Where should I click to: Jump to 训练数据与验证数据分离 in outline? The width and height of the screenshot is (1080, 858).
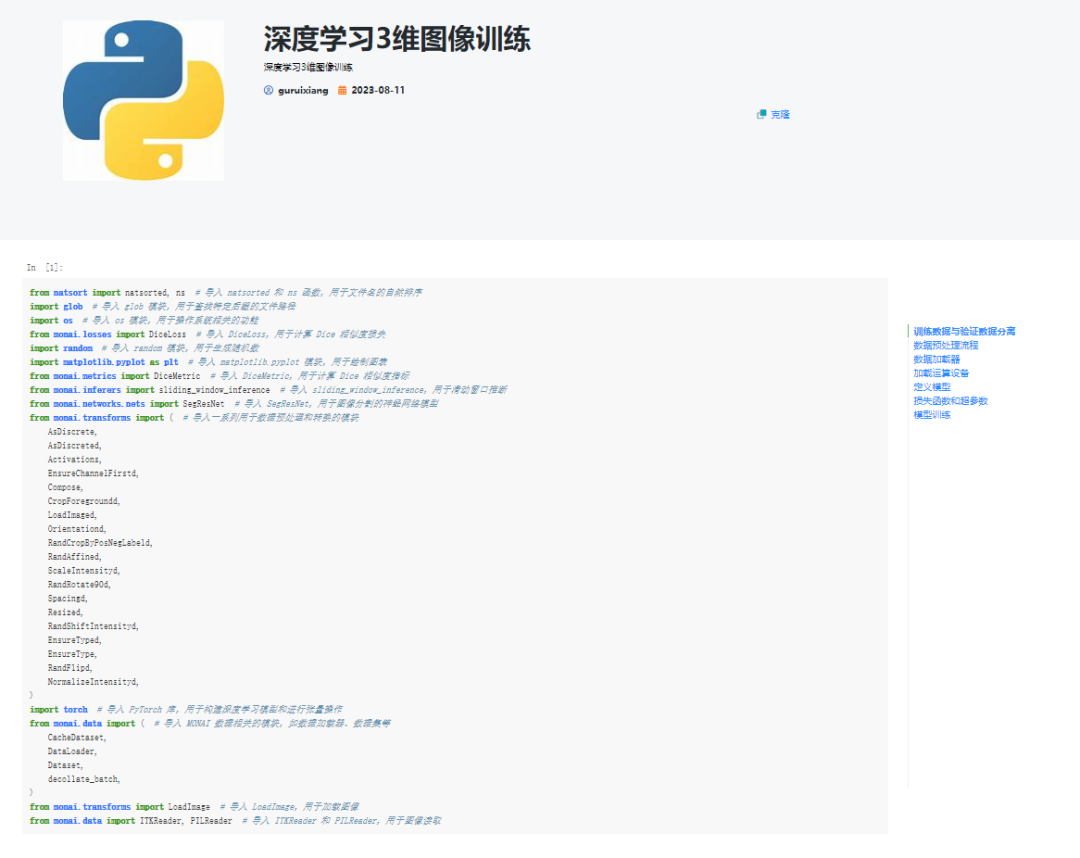(x=964, y=331)
